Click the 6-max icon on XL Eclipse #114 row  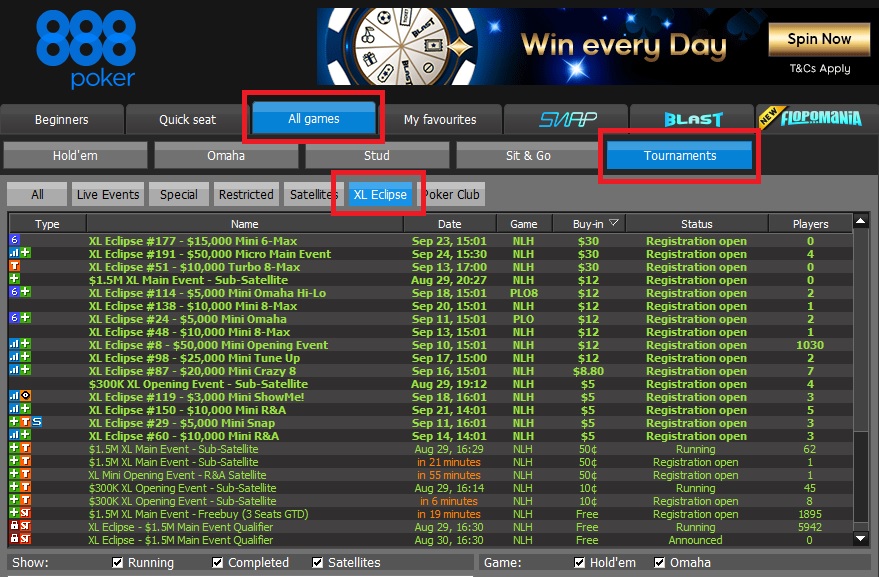click(15, 292)
